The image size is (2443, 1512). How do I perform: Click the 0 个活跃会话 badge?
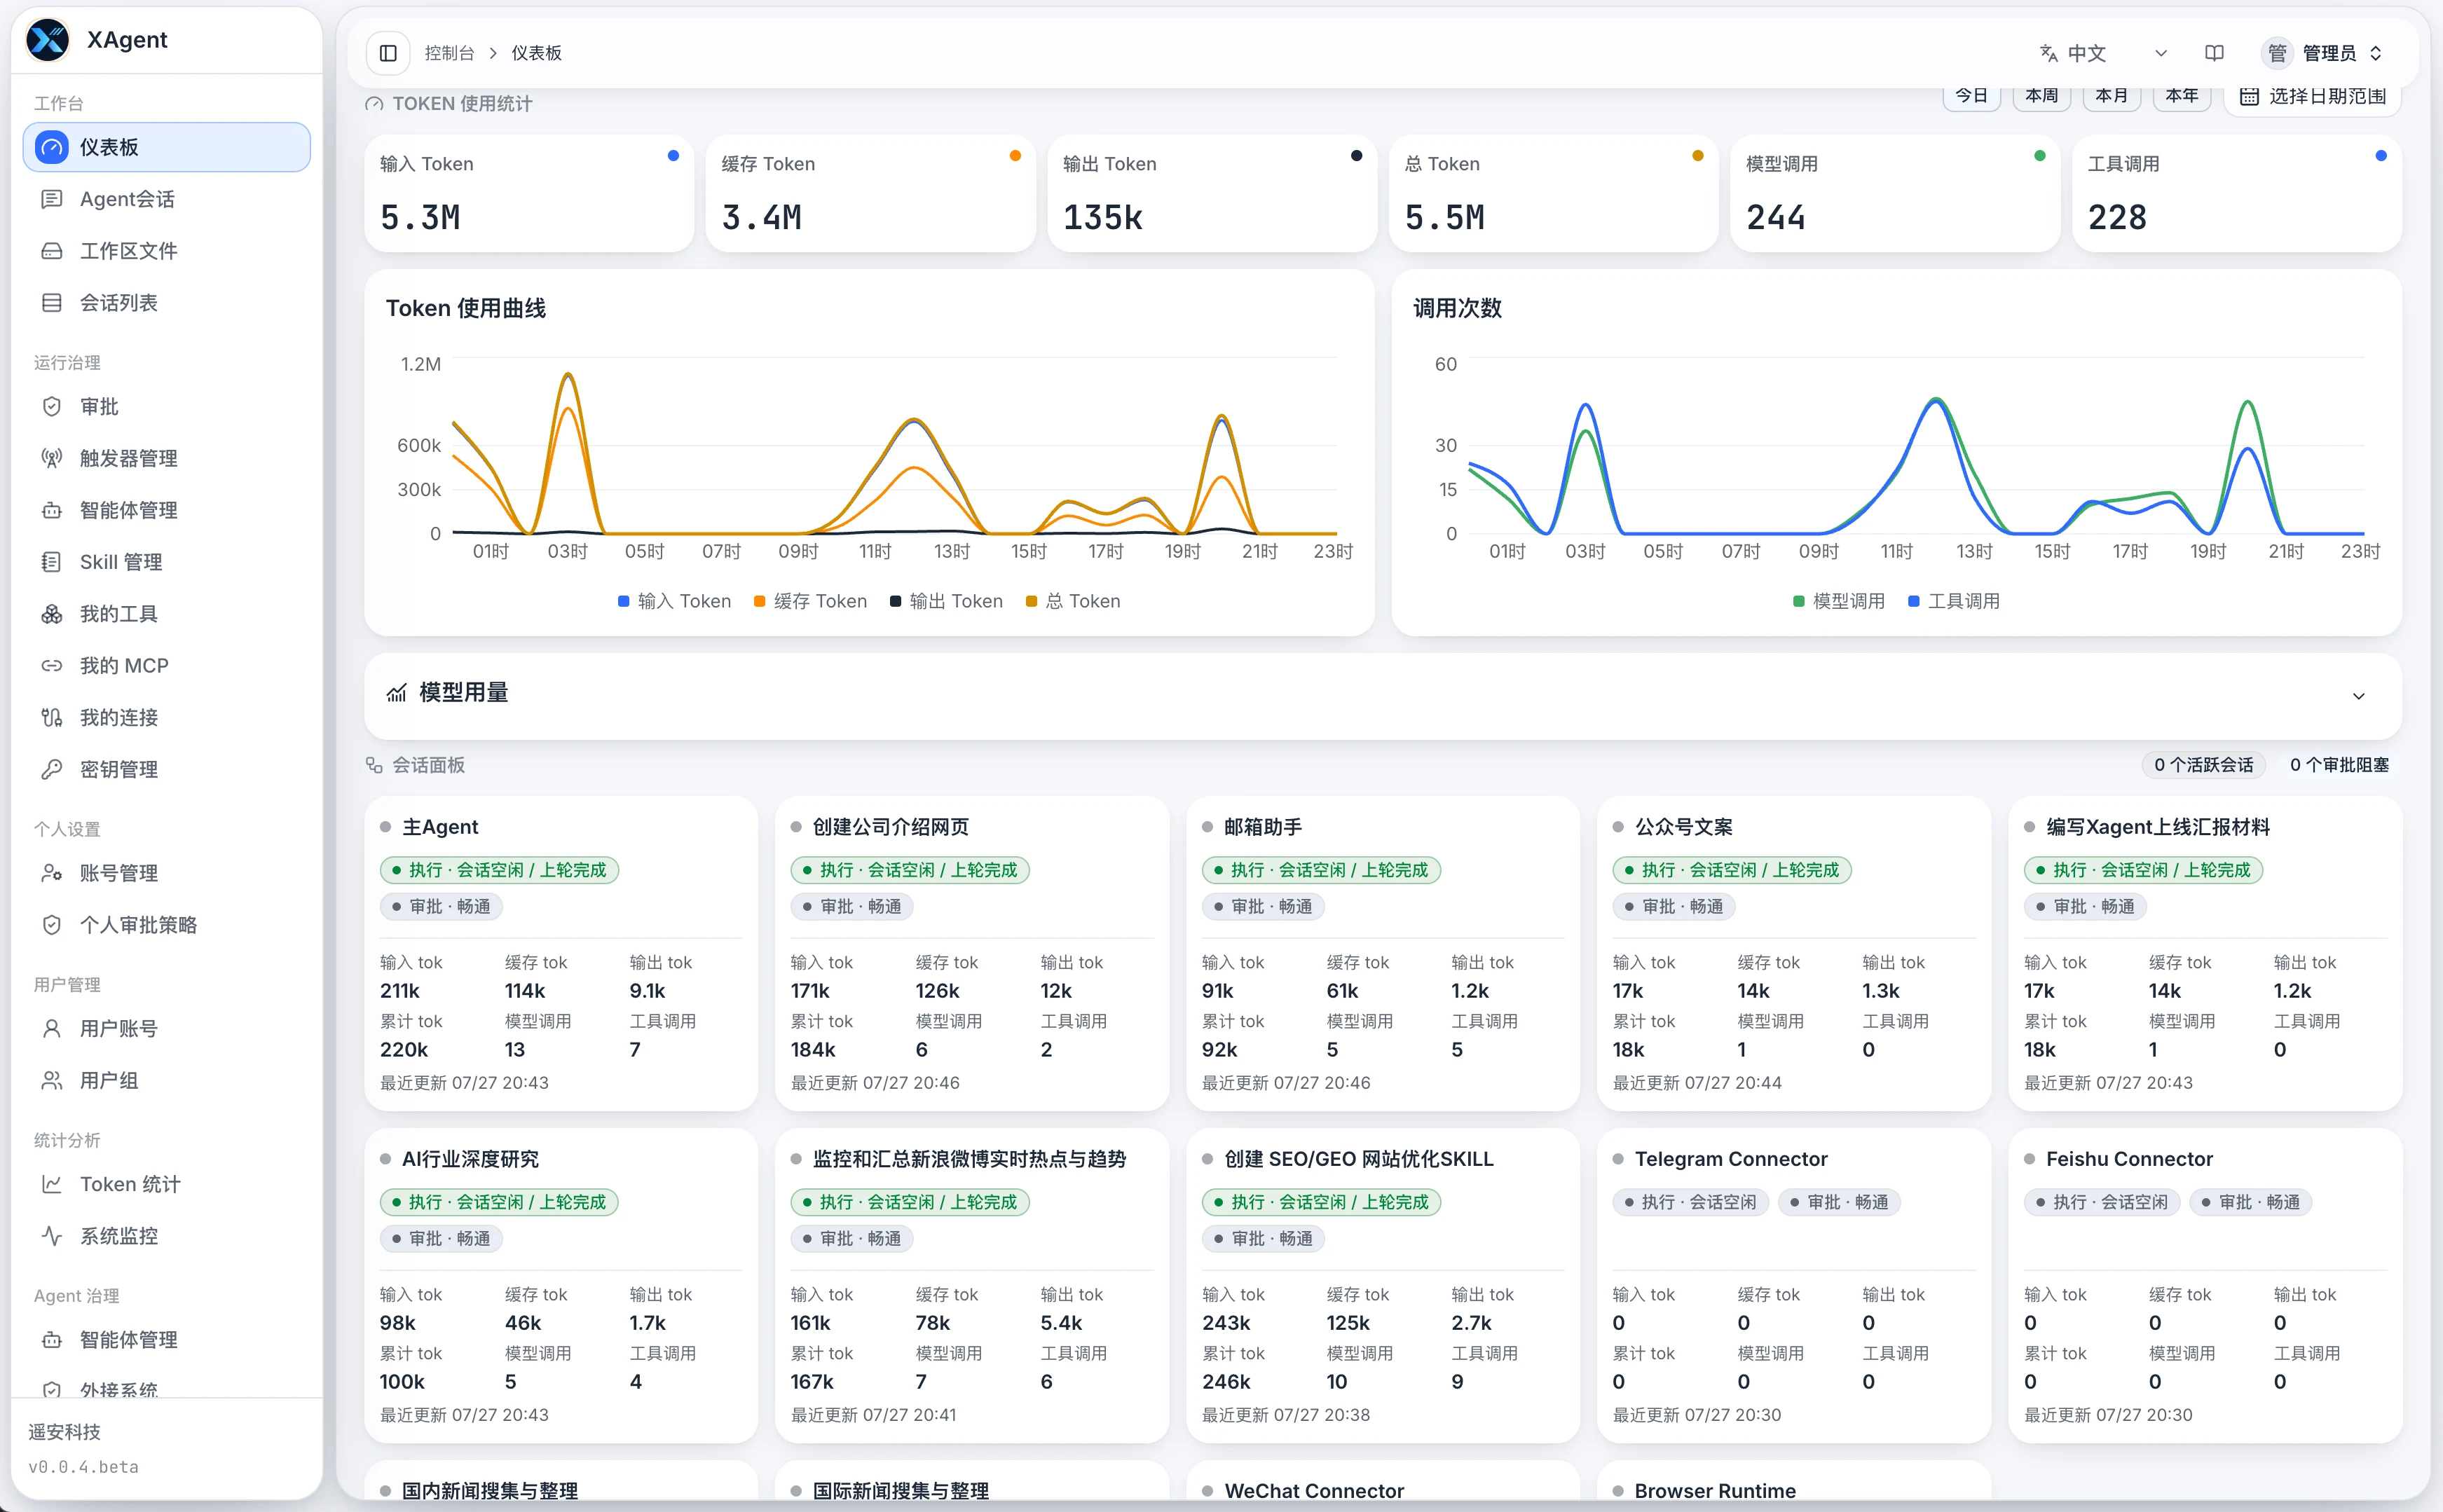(x=2204, y=765)
